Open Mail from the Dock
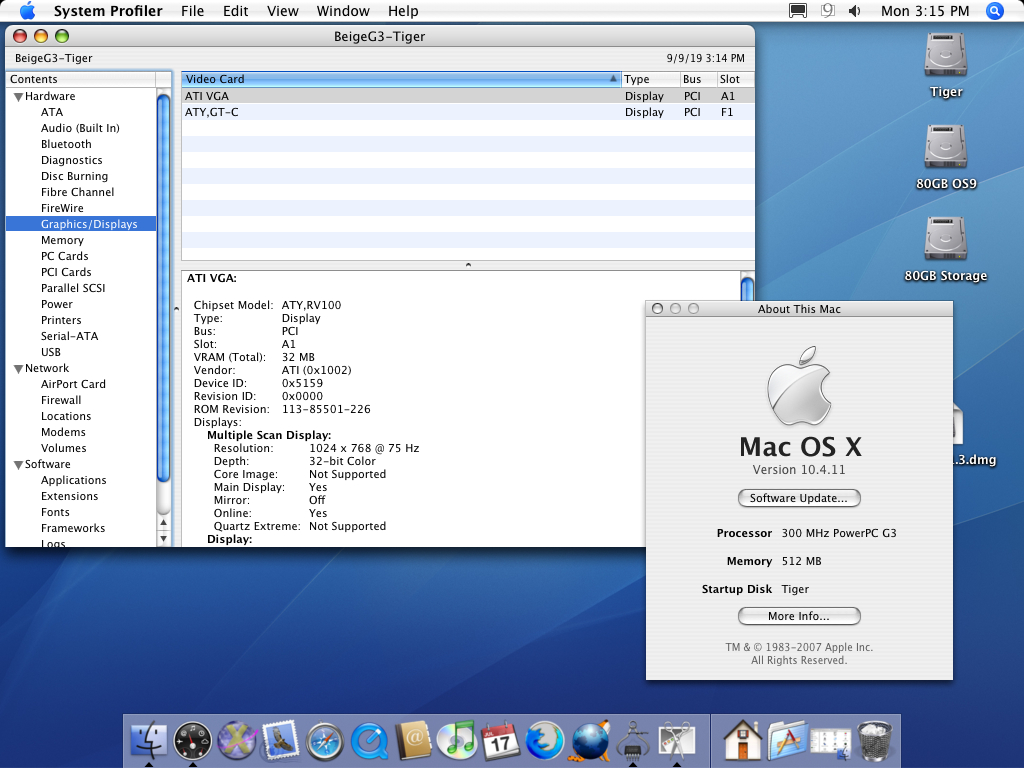1024x768 pixels. pyautogui.click(x=281, y=741)
